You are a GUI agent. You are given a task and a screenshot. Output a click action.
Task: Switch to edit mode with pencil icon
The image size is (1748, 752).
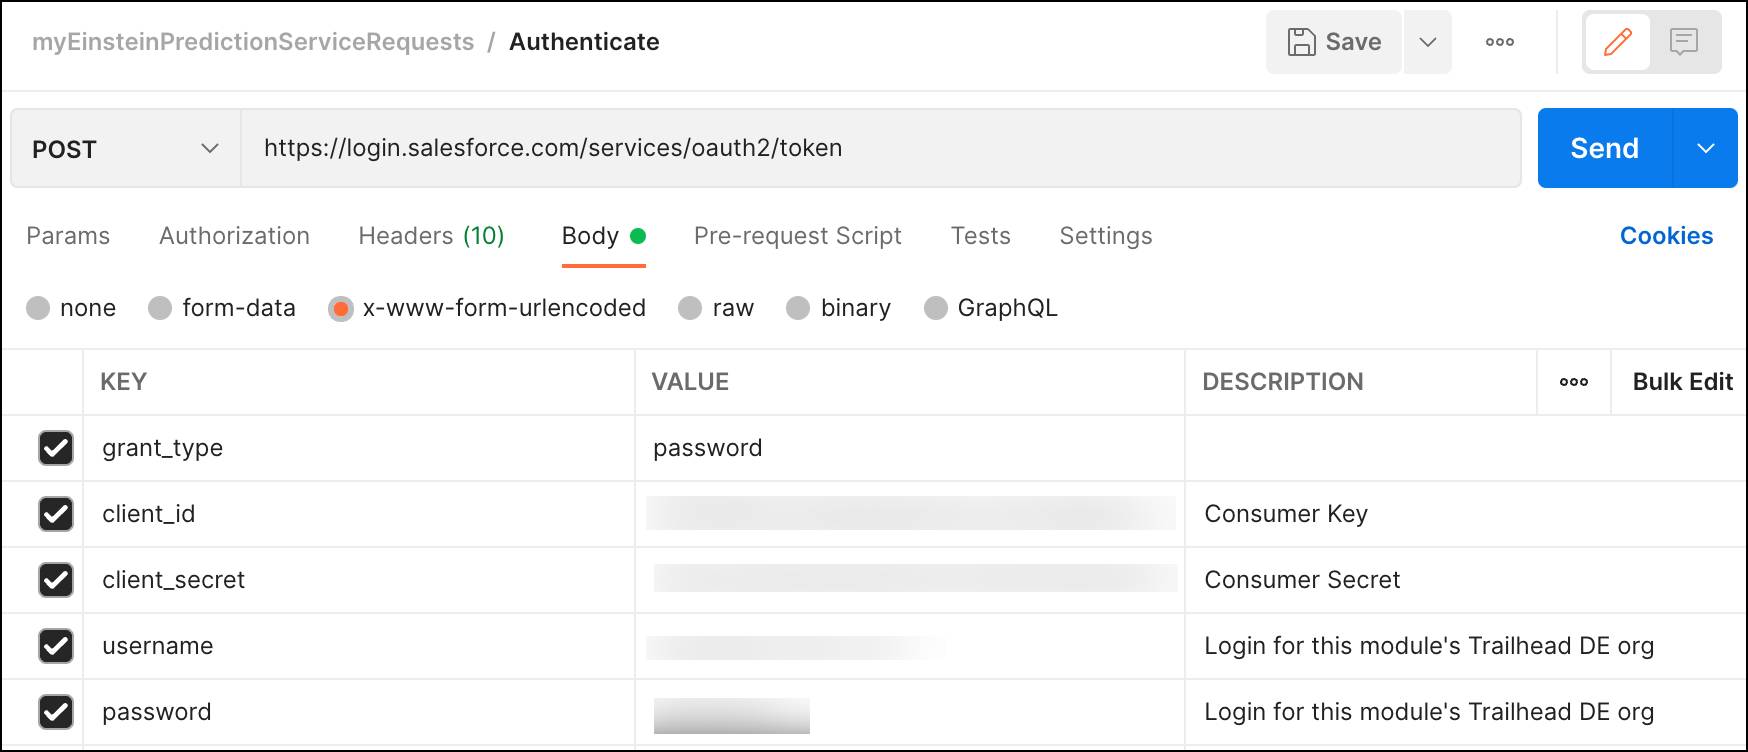tap(1618, 42)
